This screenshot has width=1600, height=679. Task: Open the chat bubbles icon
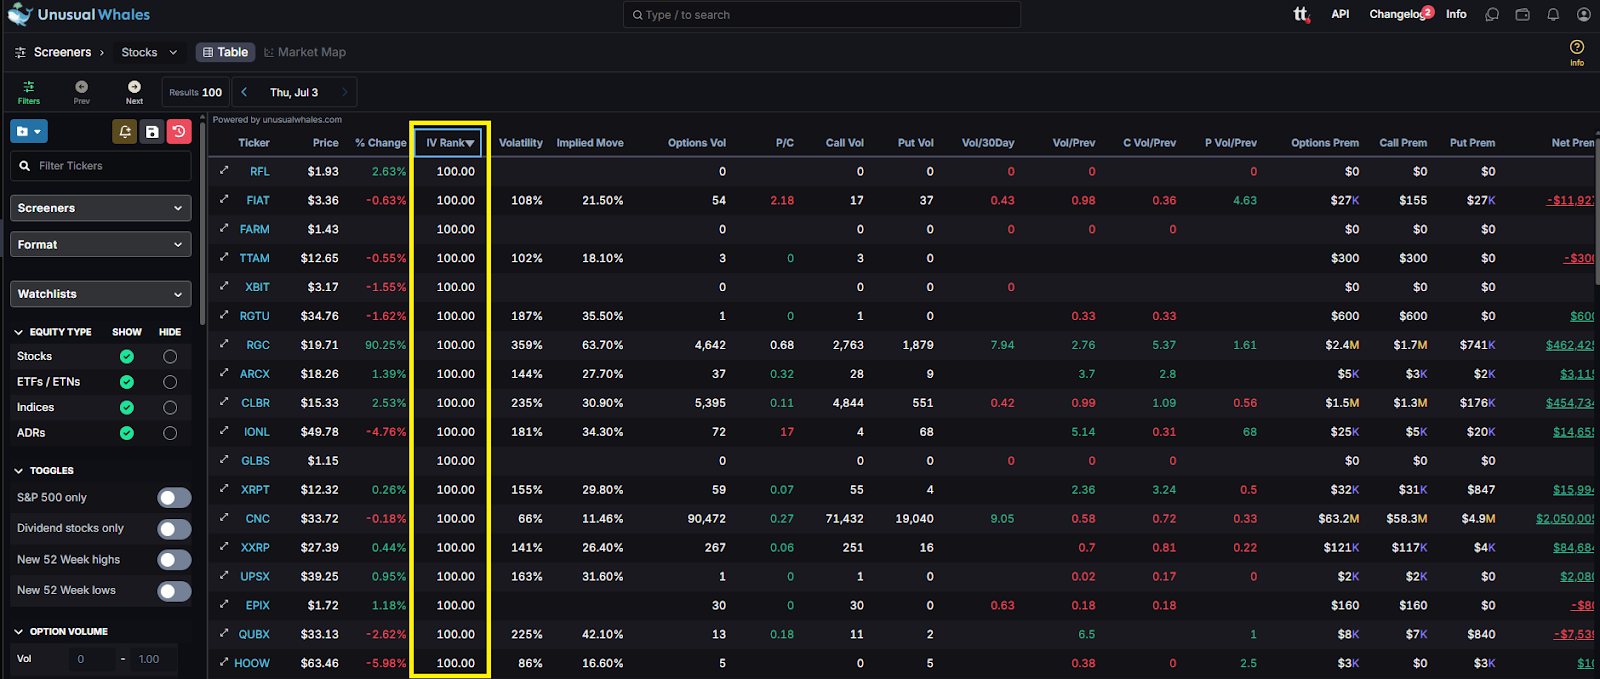tap(1492, 15)
